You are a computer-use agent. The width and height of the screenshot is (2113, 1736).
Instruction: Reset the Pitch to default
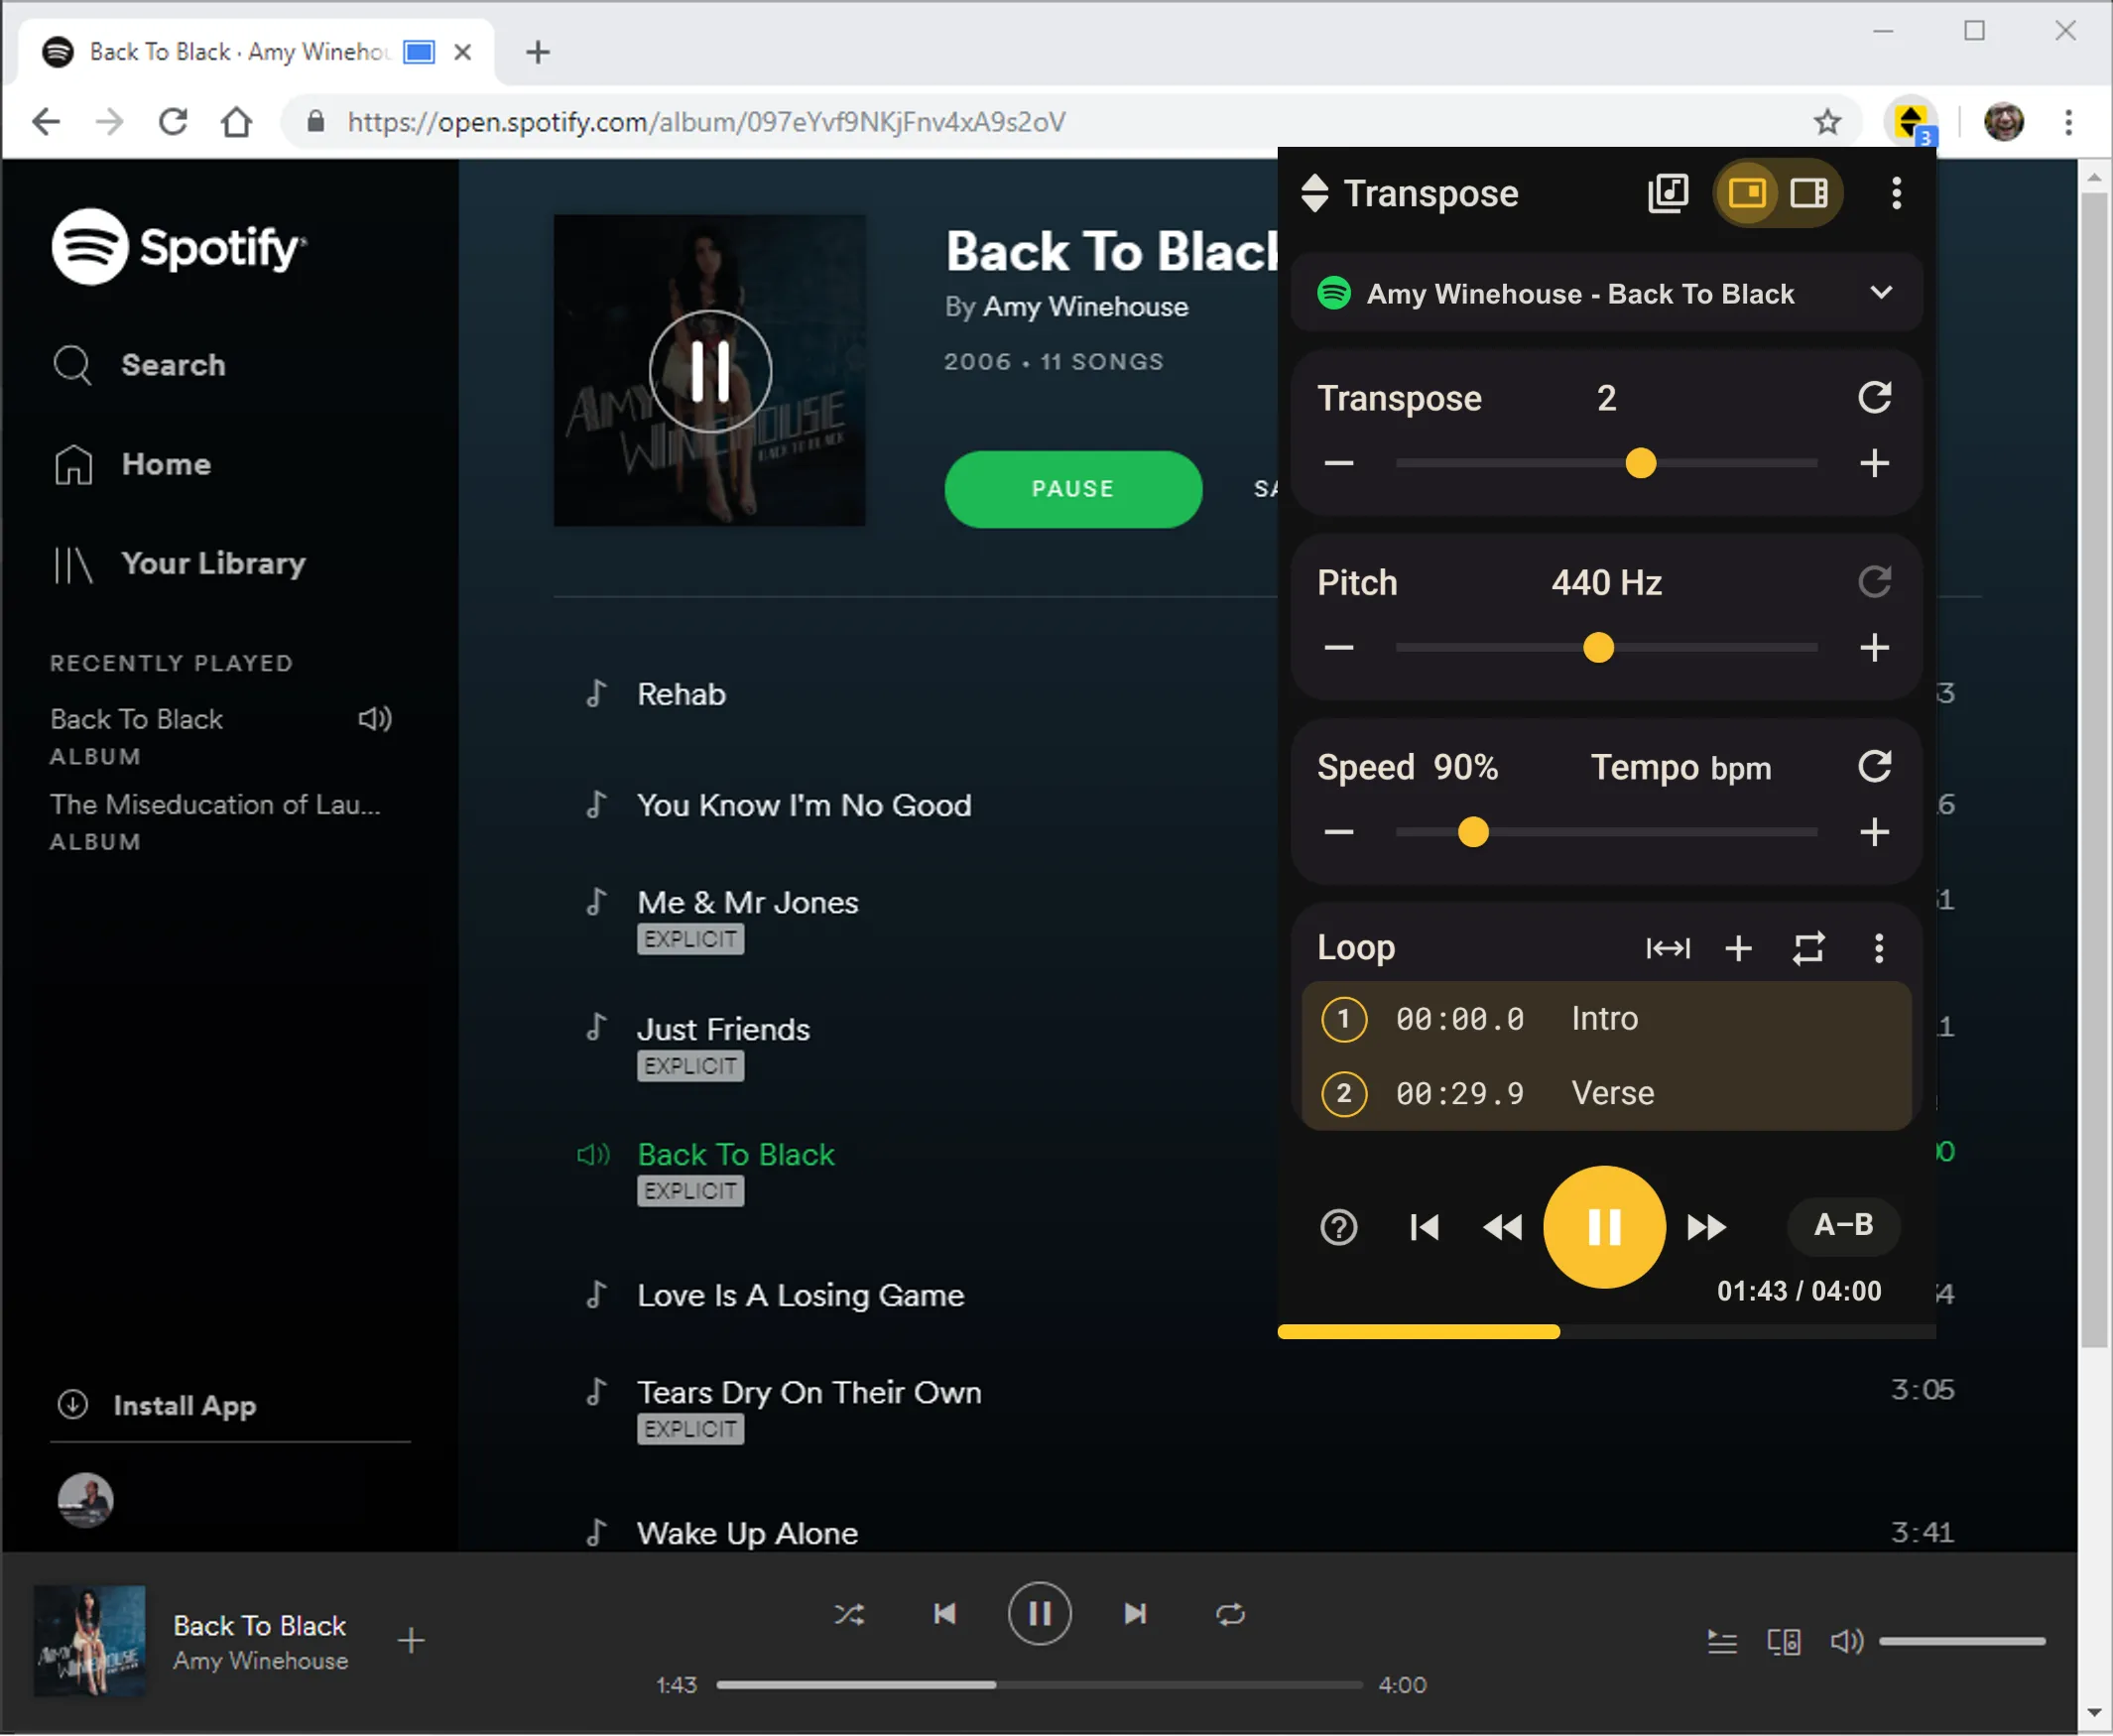point(1874,582)
